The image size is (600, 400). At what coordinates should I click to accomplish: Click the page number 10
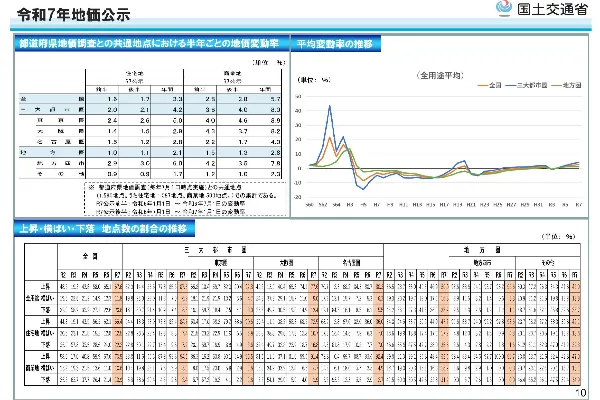pyautogui.click(x=580, y=392)
